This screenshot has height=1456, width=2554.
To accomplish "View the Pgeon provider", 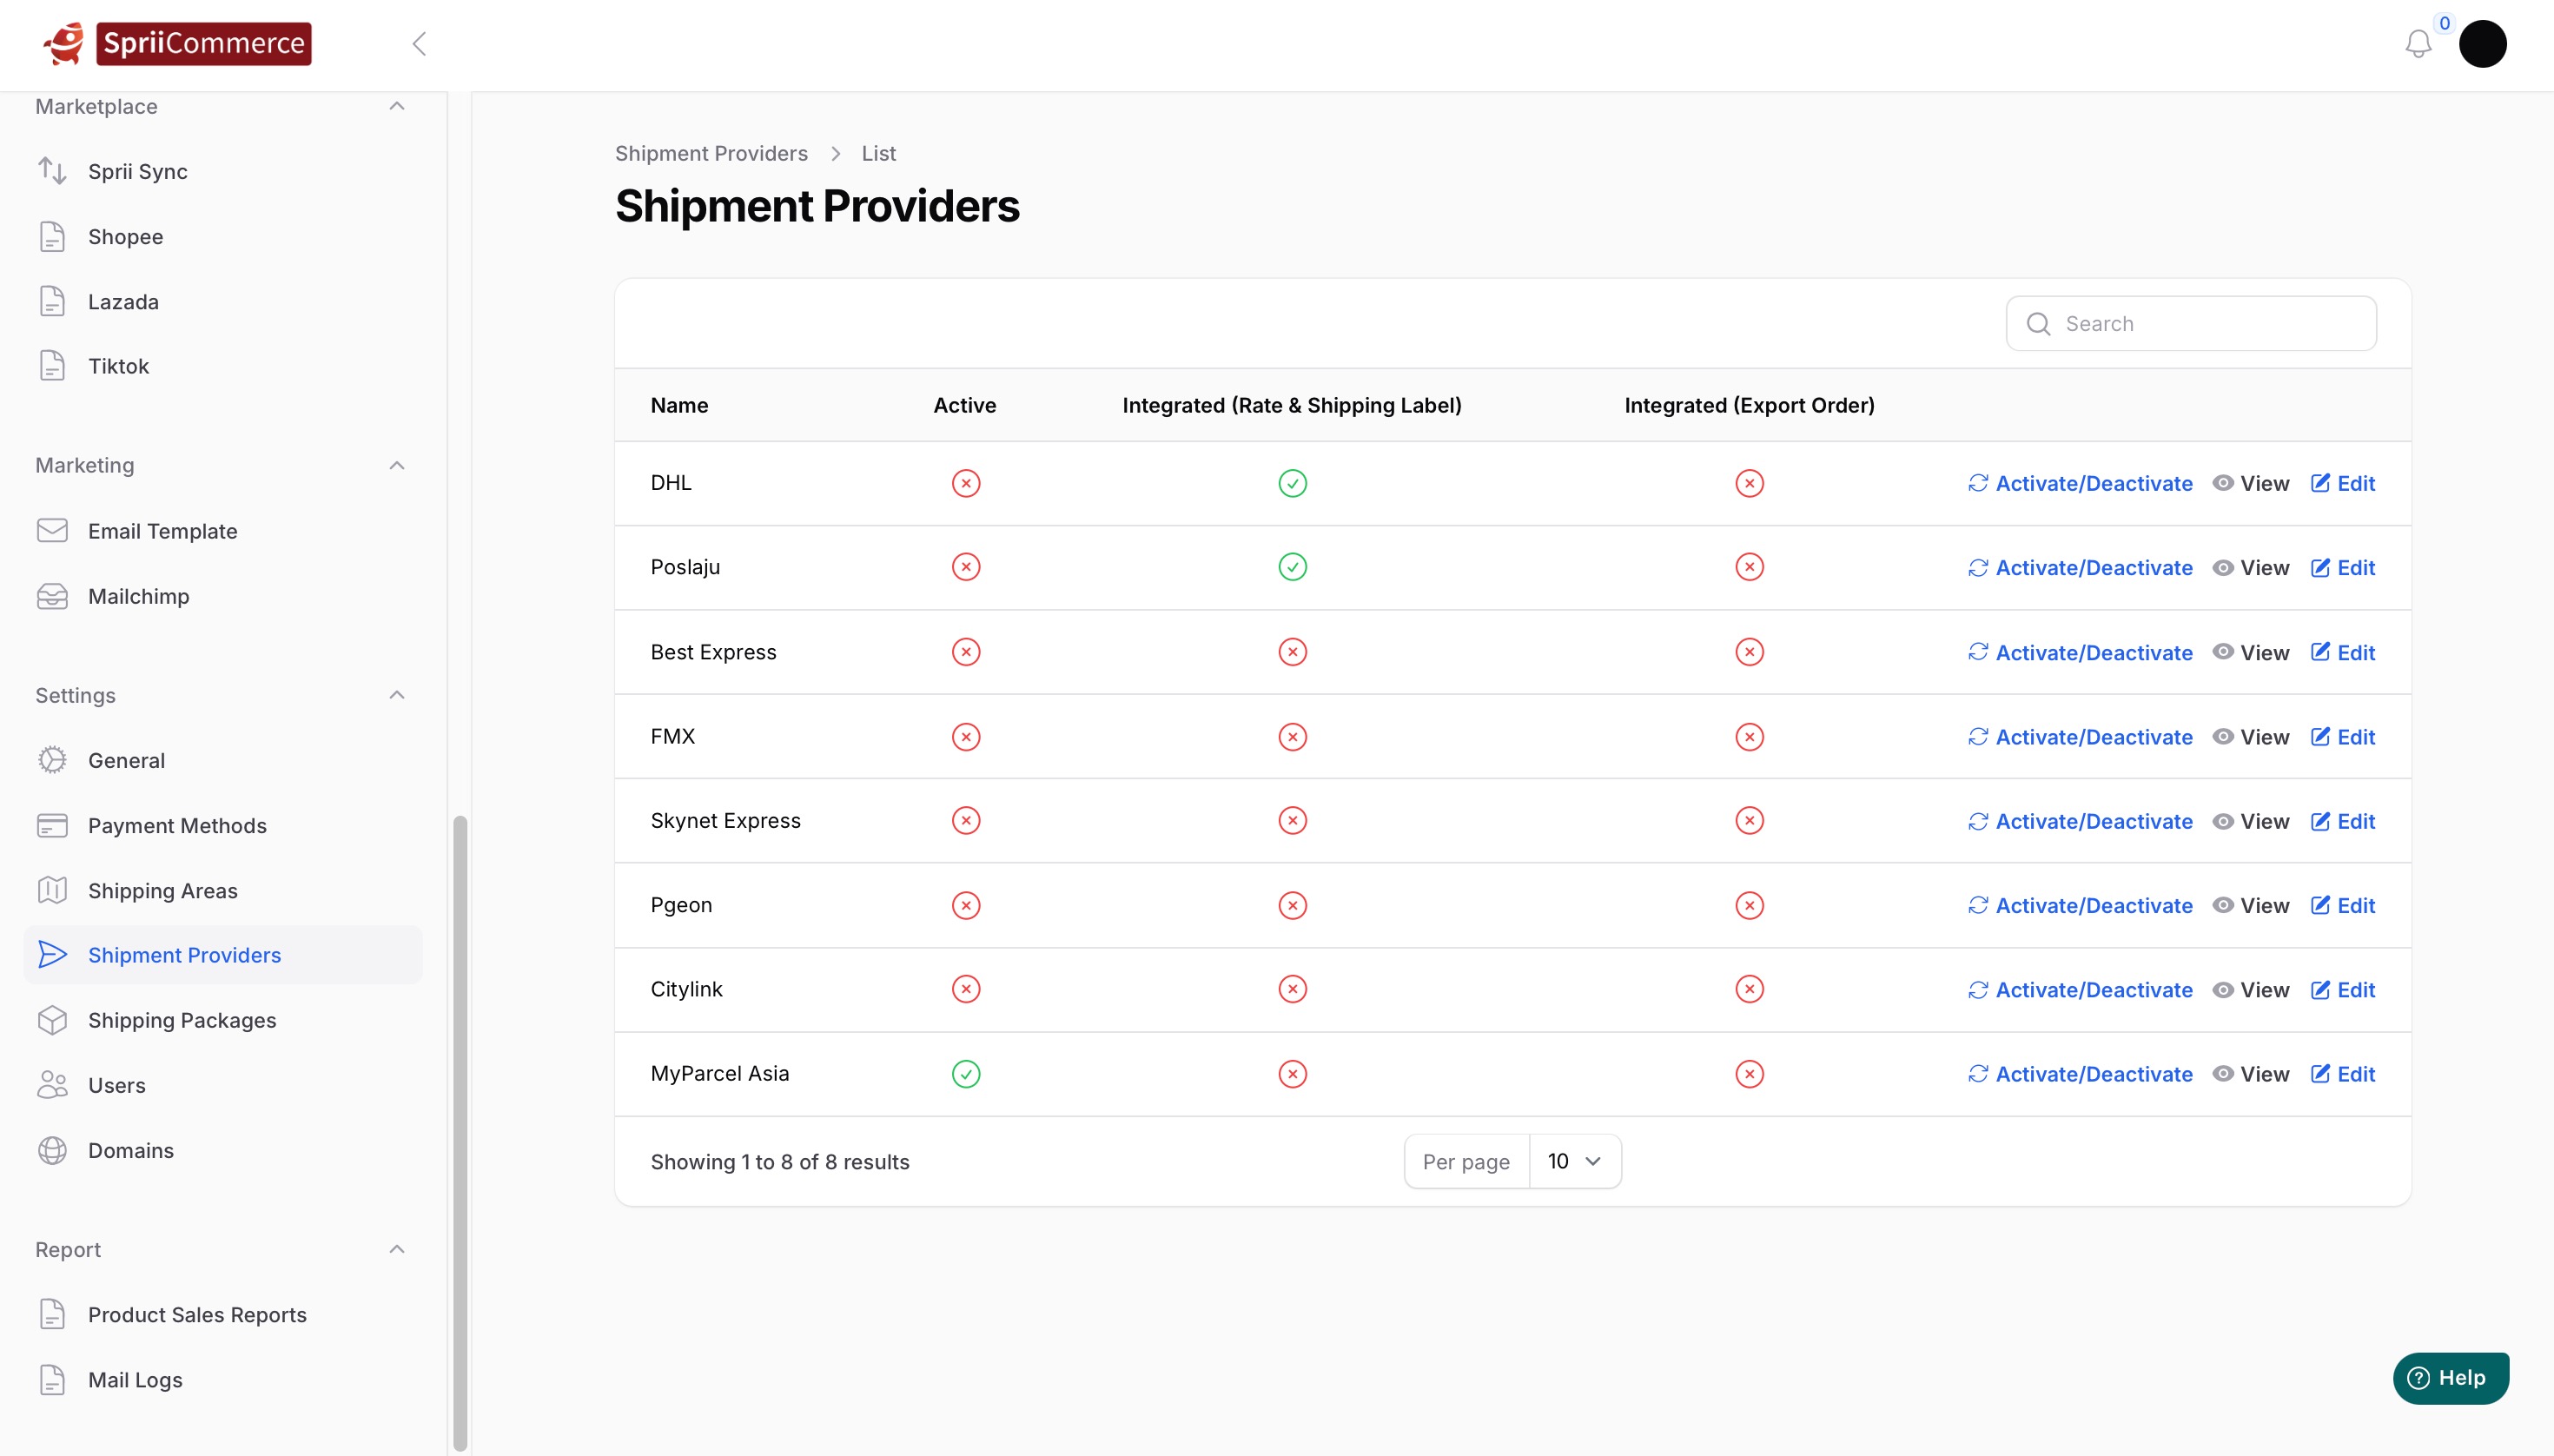I will (x=2250, y=905).
